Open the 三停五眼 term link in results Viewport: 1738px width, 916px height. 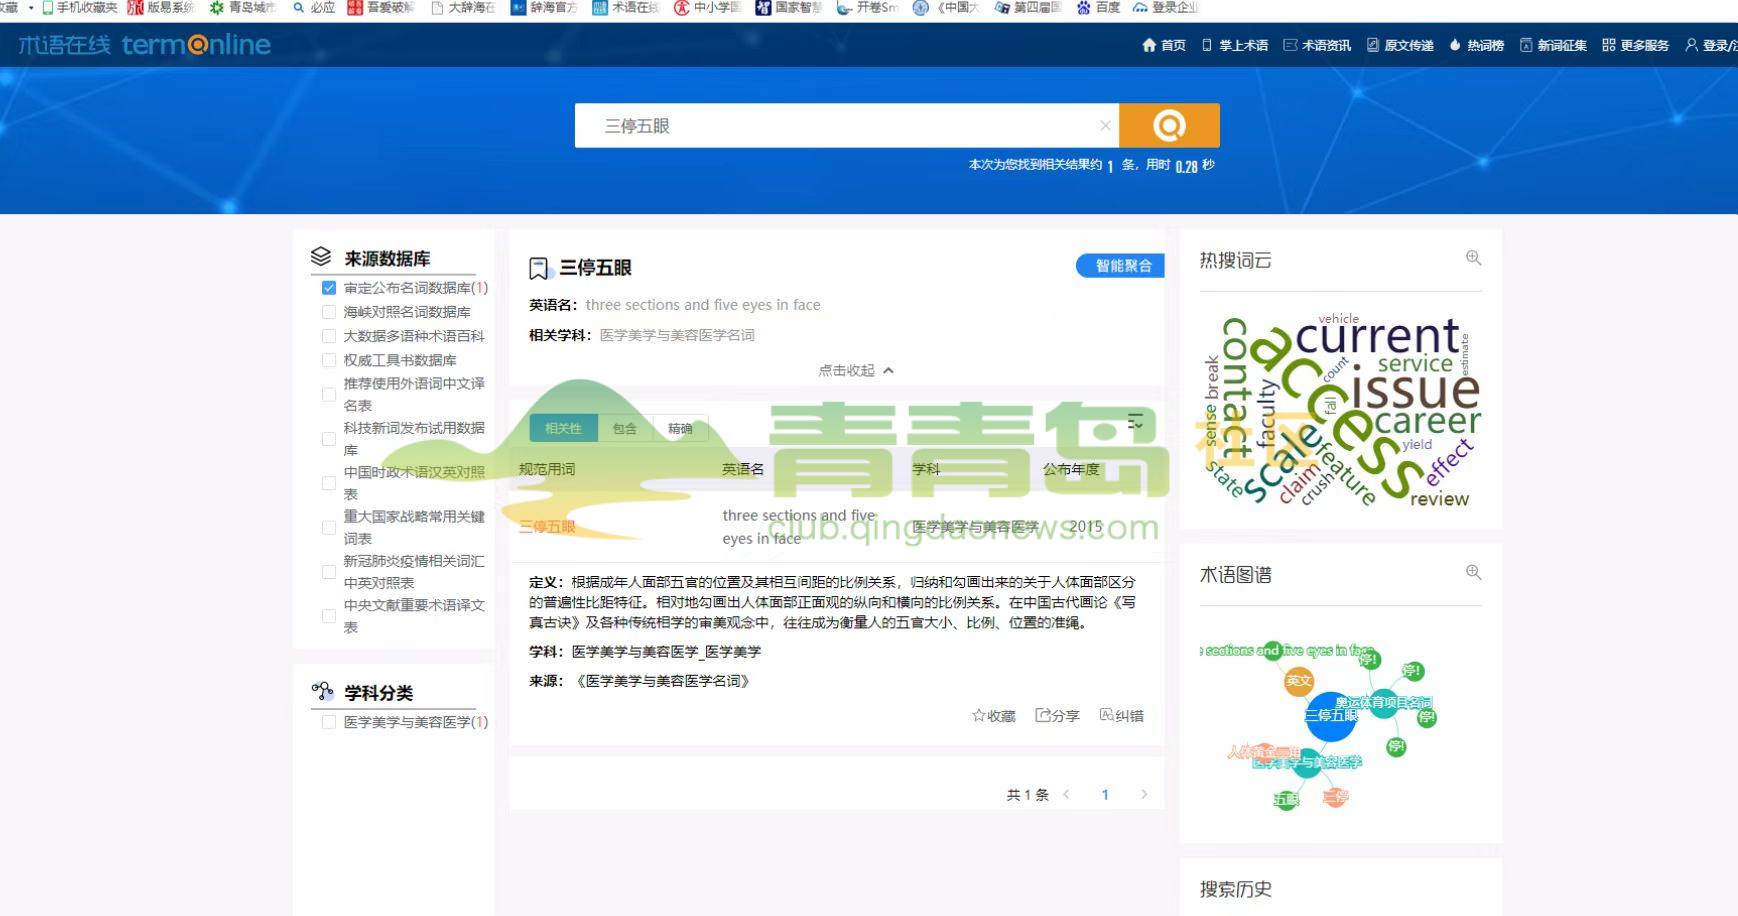point(547,526)
